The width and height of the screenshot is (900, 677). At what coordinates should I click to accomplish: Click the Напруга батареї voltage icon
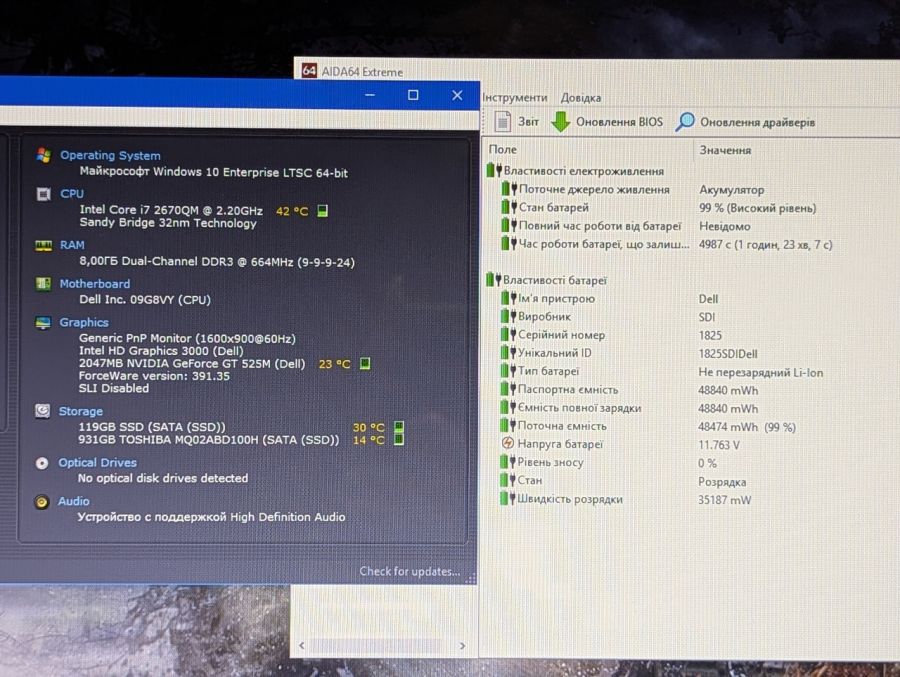tap(507, 443)
